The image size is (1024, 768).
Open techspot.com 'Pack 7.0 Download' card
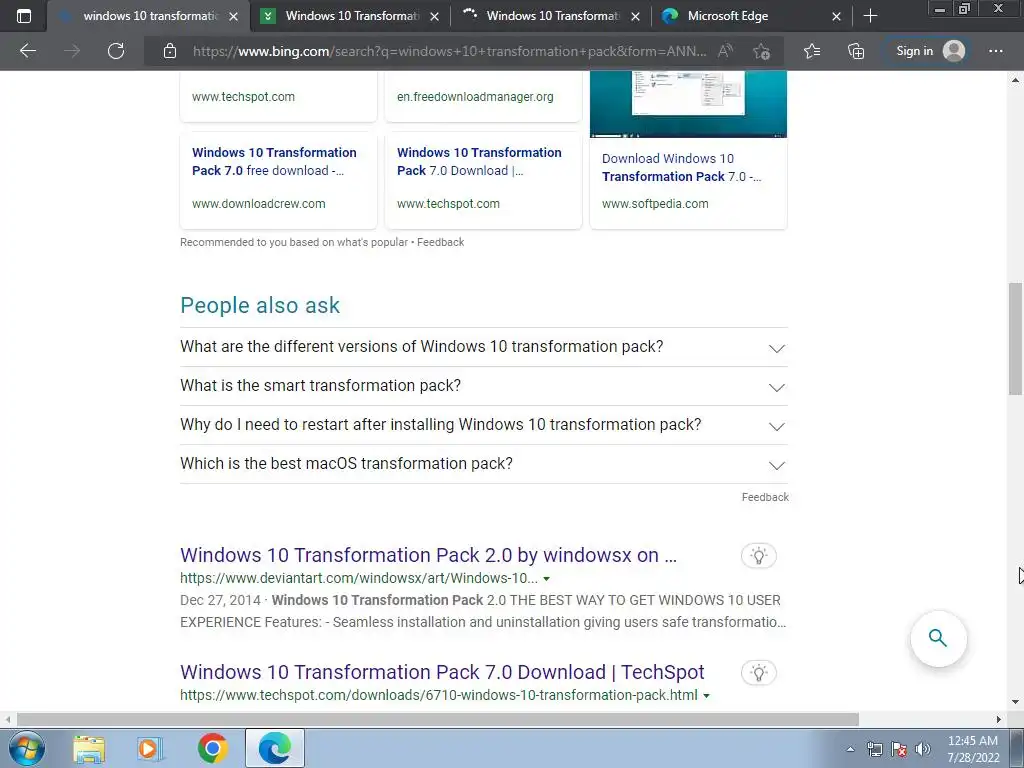point(483,180)
